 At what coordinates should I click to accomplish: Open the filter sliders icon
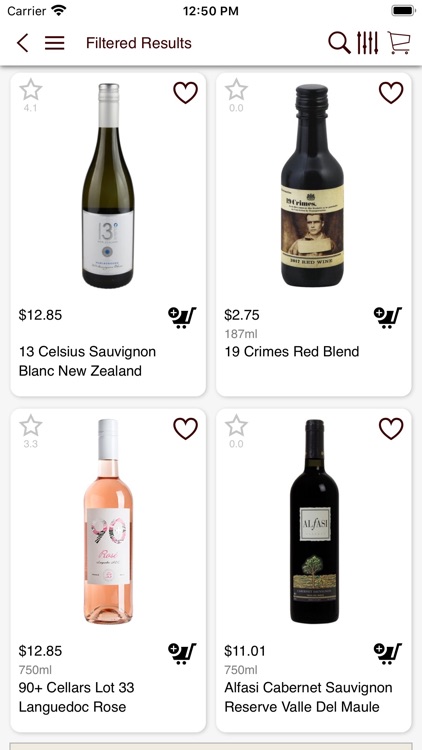pyautogui.click(x=367, y=43)
